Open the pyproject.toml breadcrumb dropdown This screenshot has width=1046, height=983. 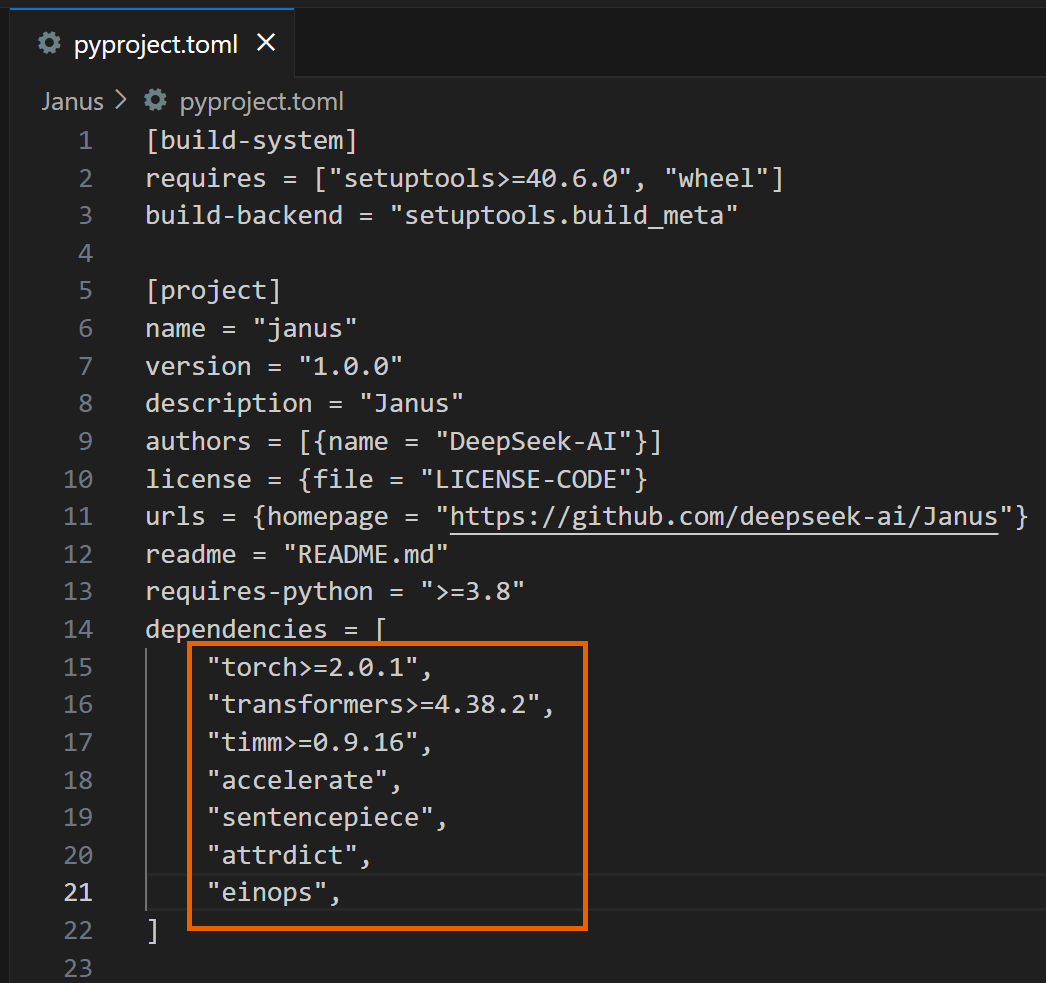pos(260,101)
